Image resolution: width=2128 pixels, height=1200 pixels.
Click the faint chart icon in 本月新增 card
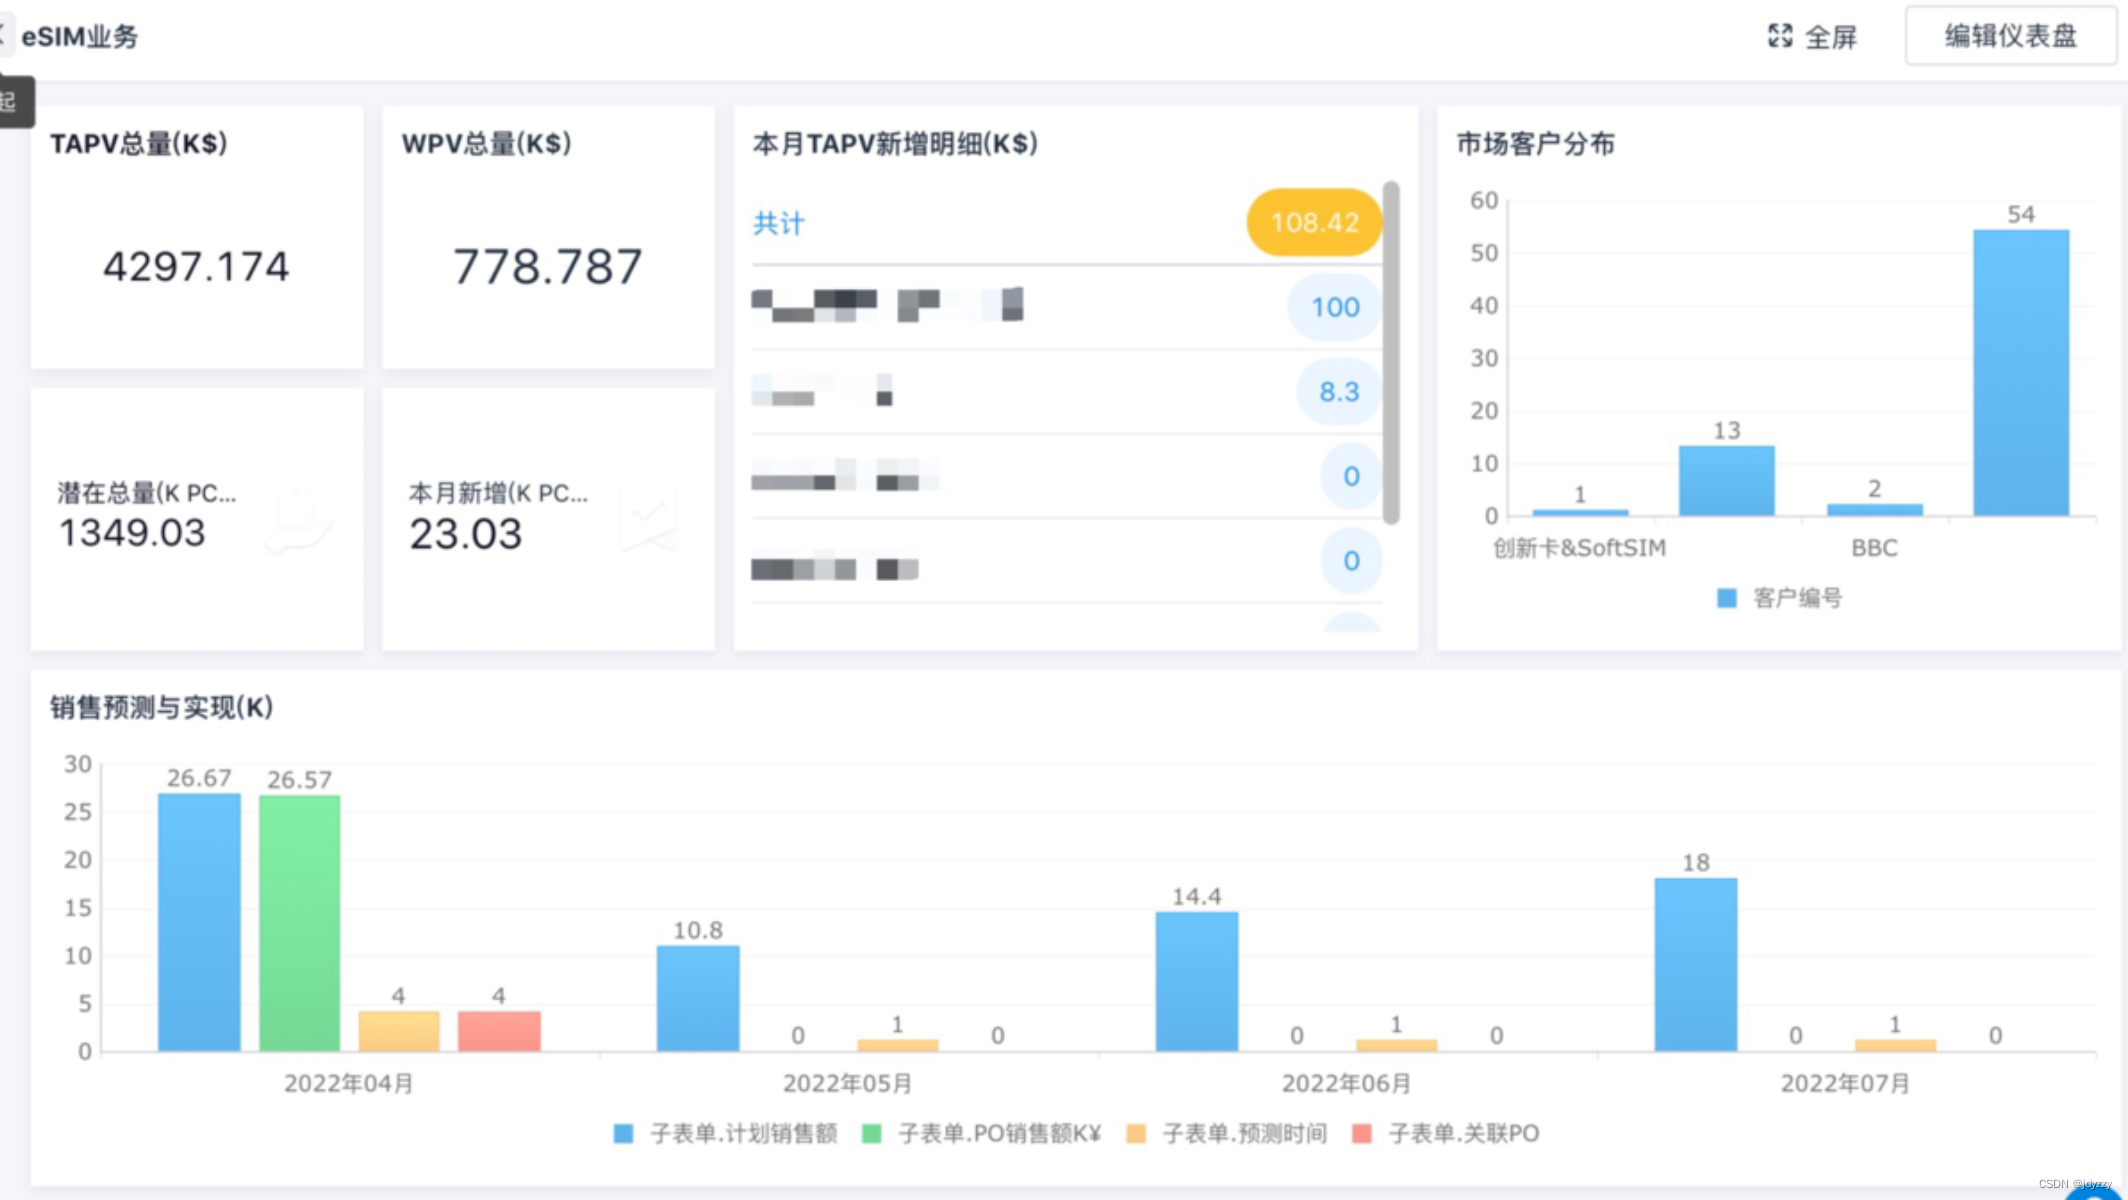[x=647, y=519]
